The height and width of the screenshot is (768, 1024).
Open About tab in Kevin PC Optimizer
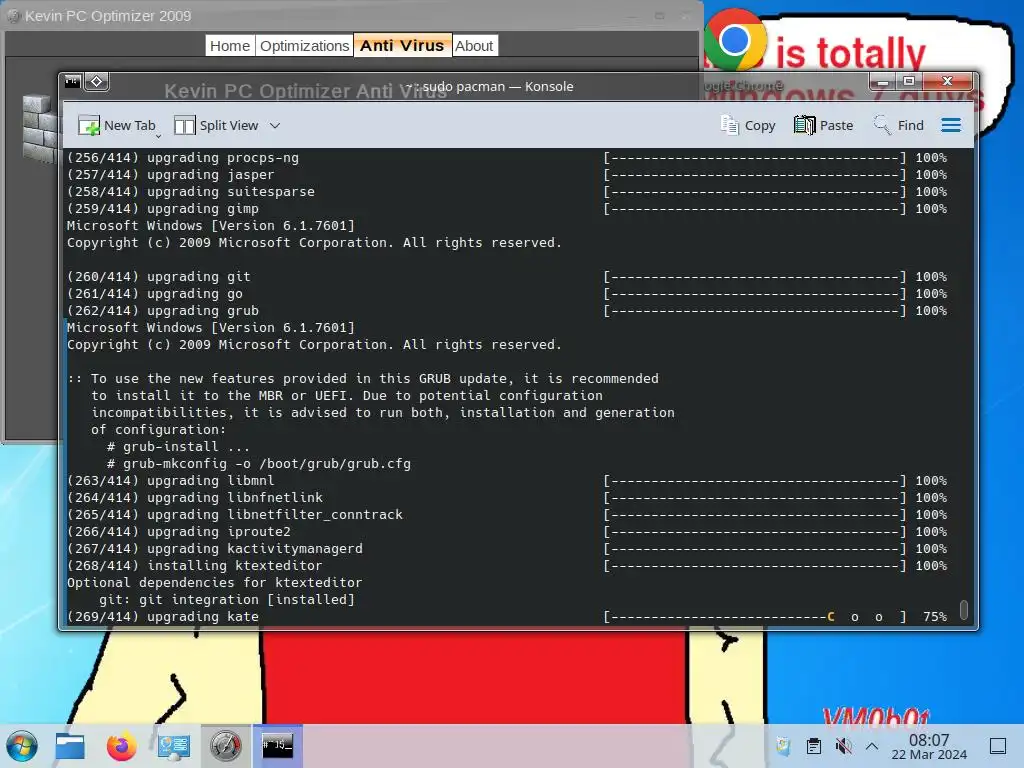(474, 46)
